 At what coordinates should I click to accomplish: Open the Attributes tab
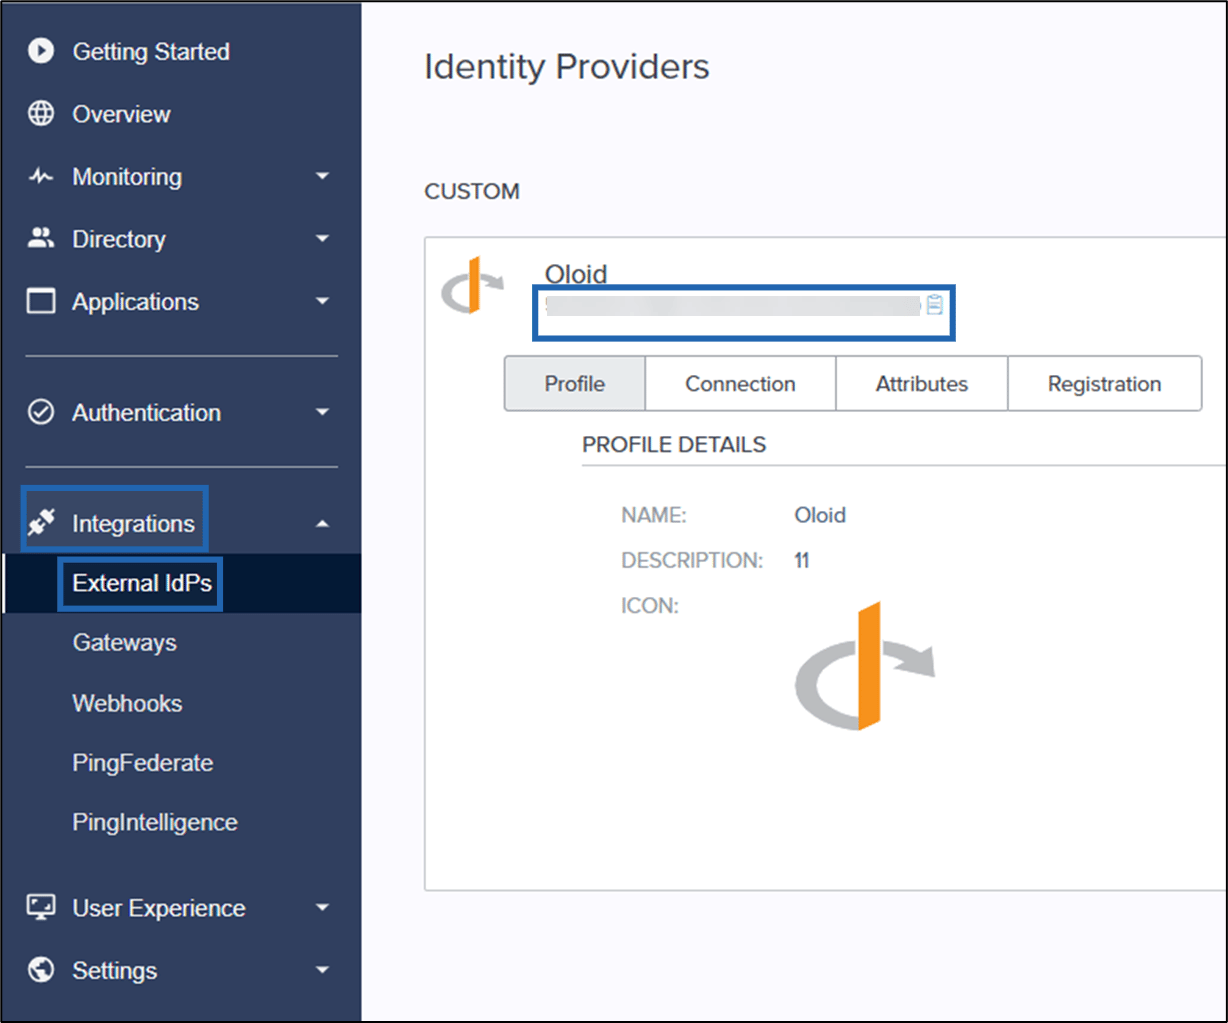tap(922, 384)
